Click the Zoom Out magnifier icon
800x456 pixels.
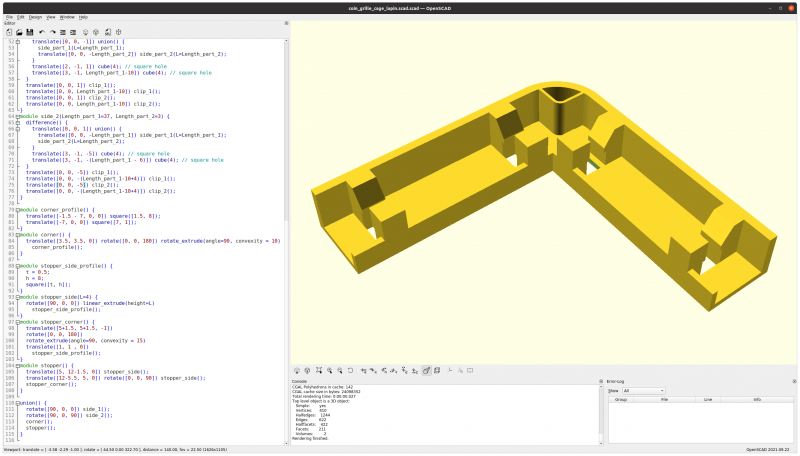(x=339, y=371)
